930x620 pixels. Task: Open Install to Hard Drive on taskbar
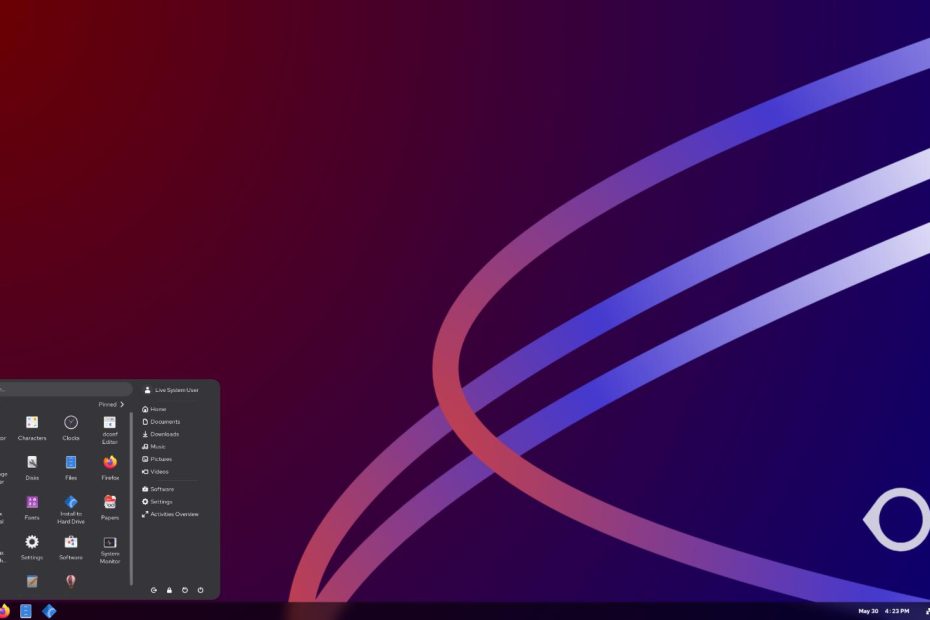click(x=49, y=611)
